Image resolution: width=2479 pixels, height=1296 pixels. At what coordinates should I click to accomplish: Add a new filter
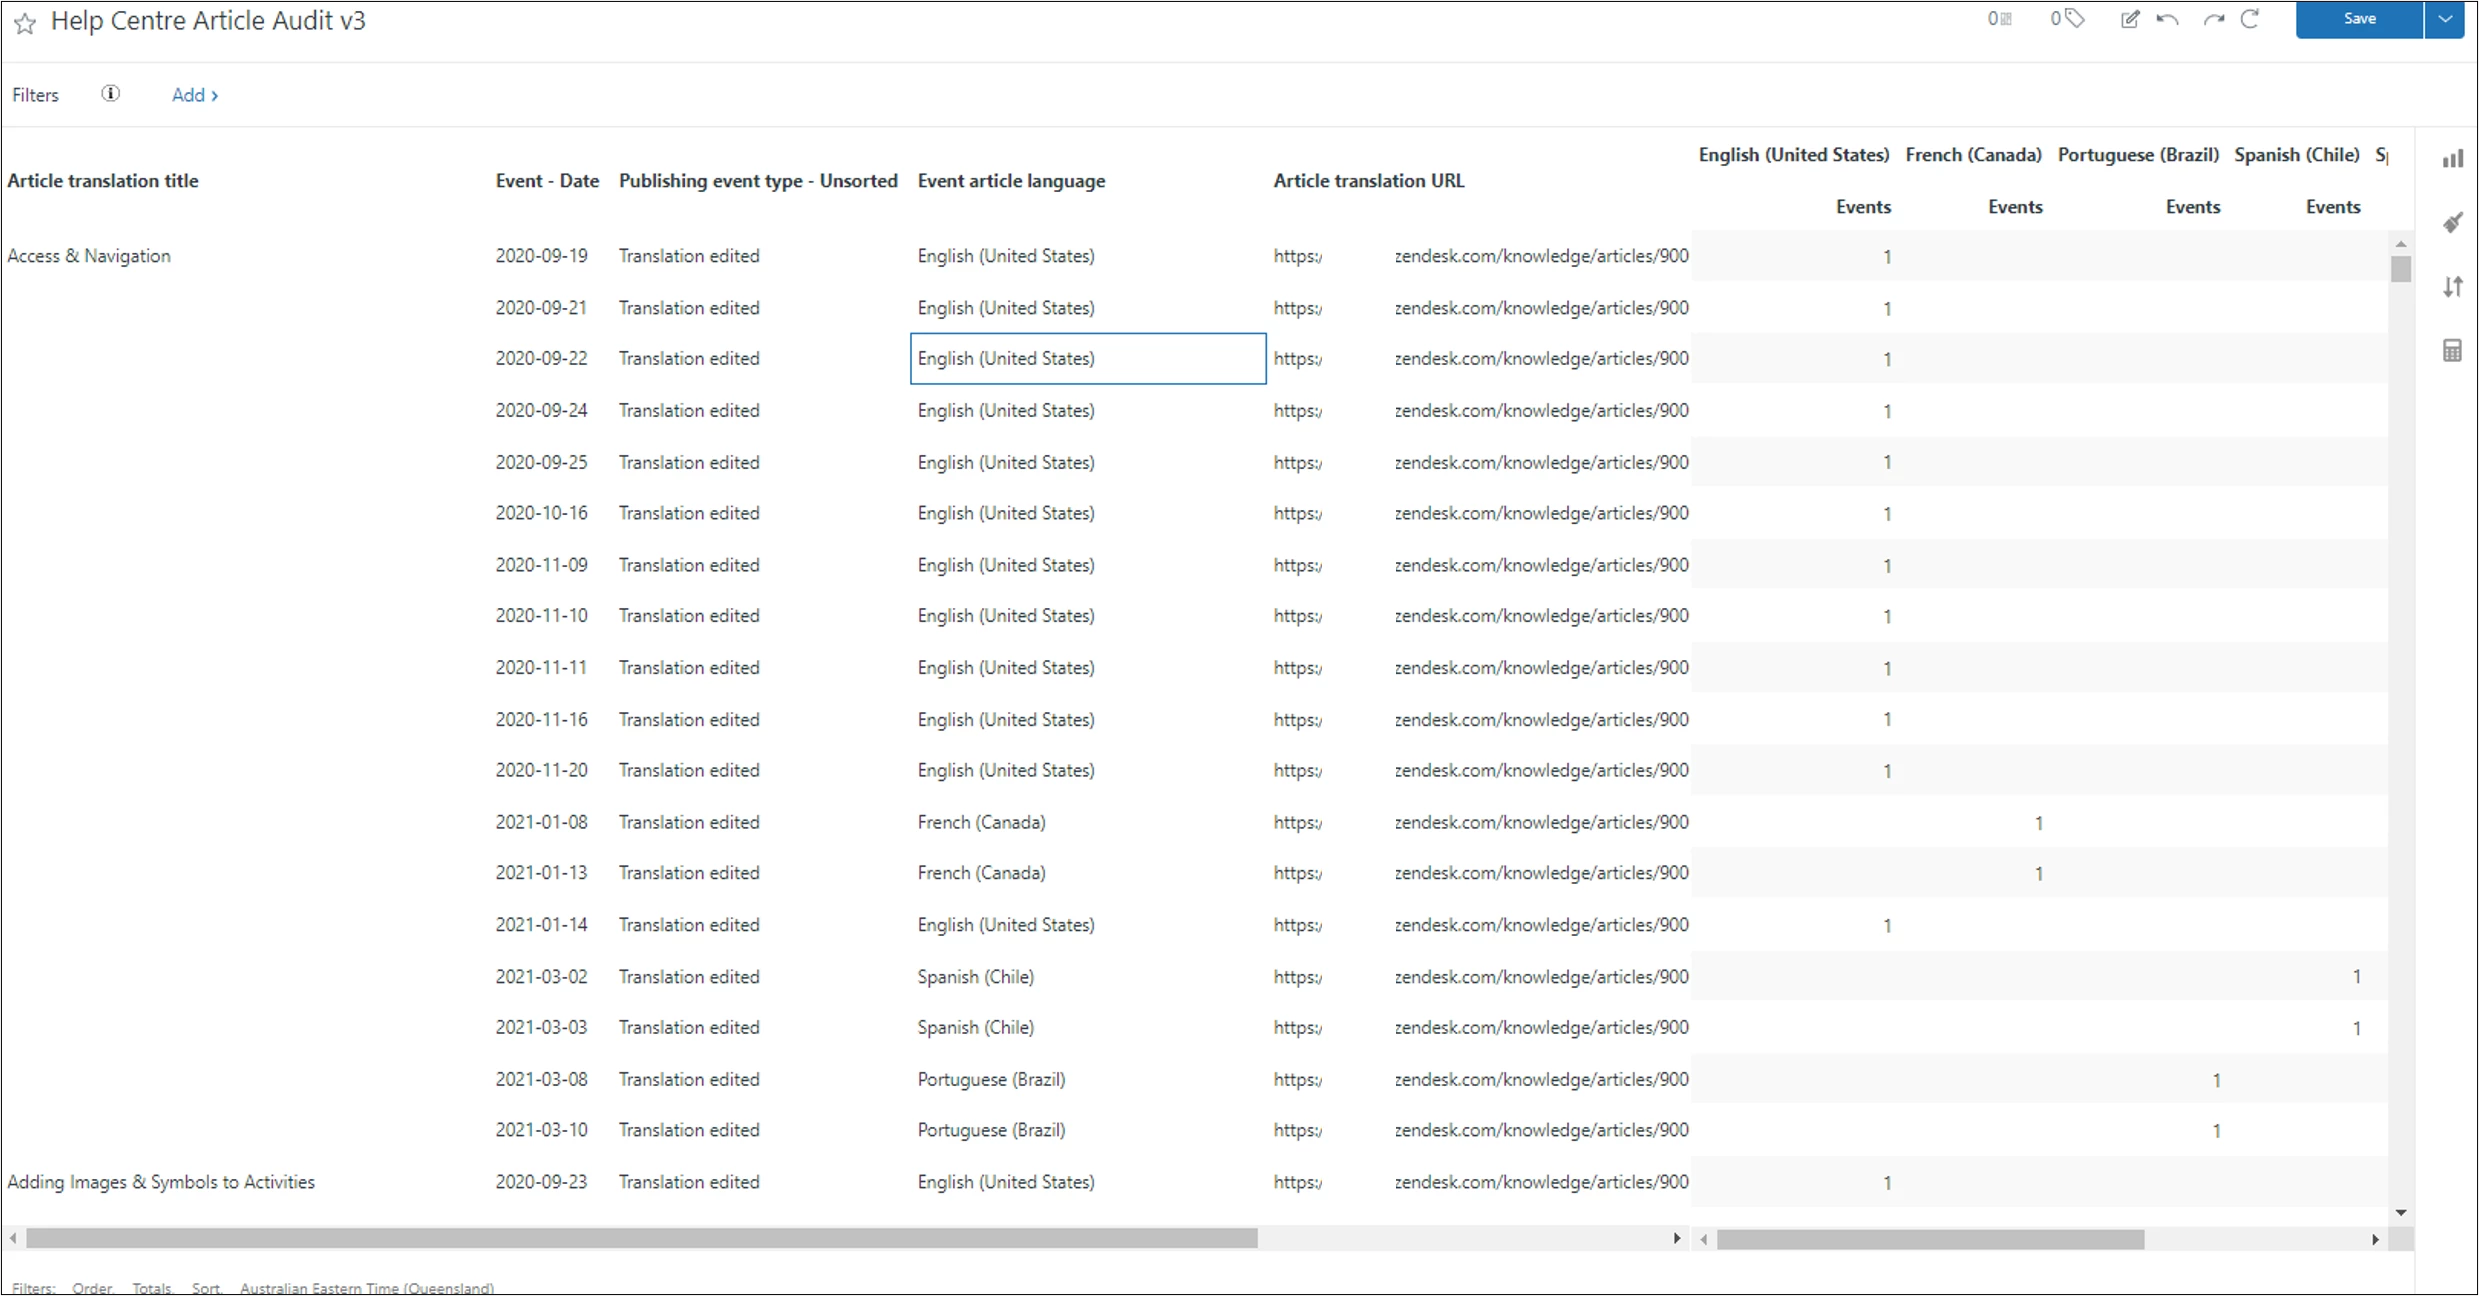pos(194,95)
